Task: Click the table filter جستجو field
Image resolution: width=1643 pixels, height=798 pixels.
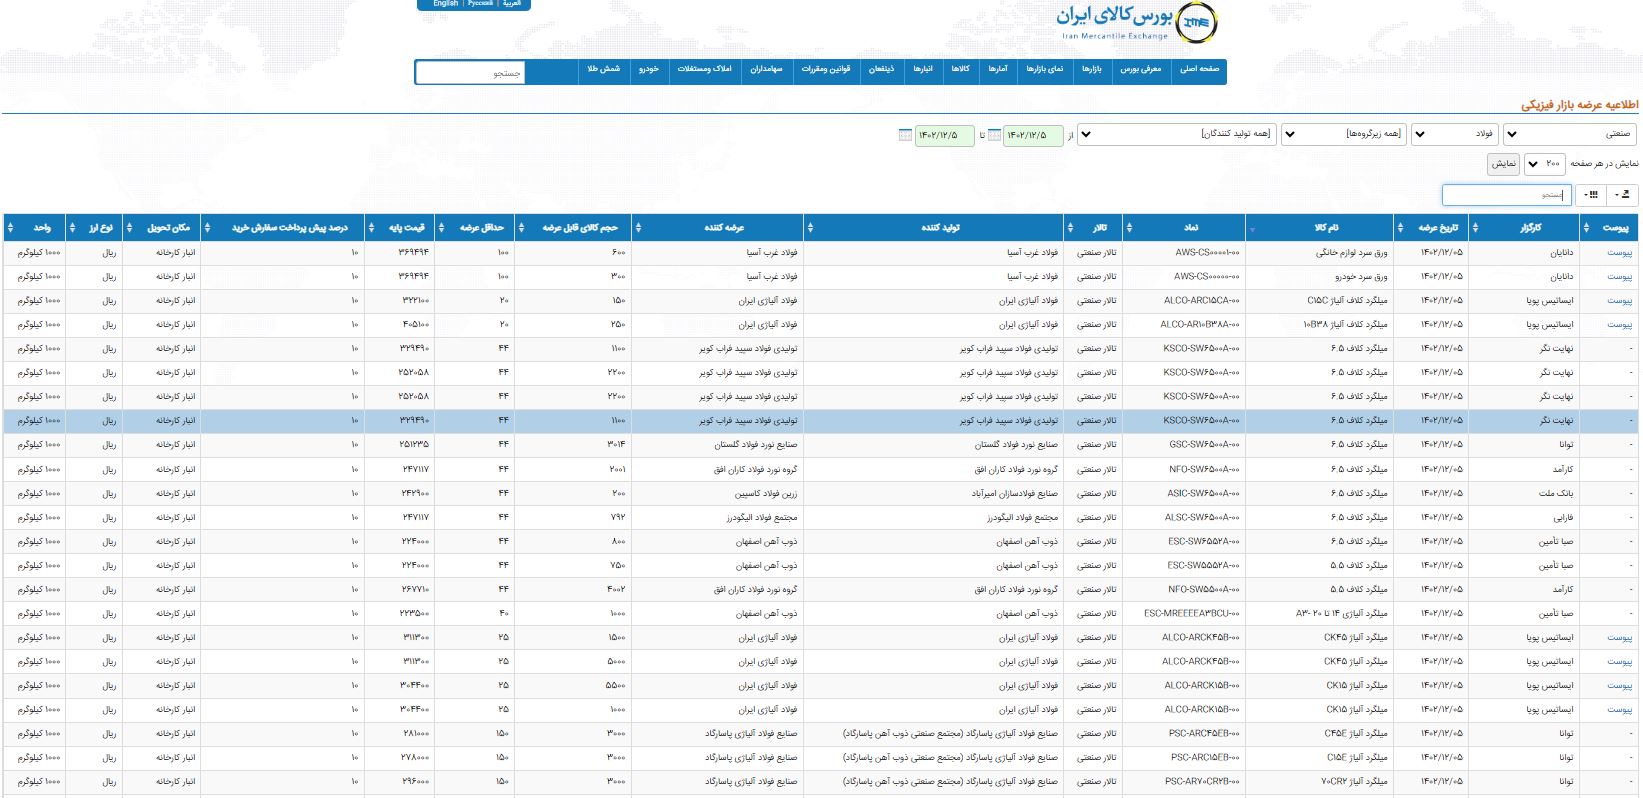Action: pos(1506,195)
